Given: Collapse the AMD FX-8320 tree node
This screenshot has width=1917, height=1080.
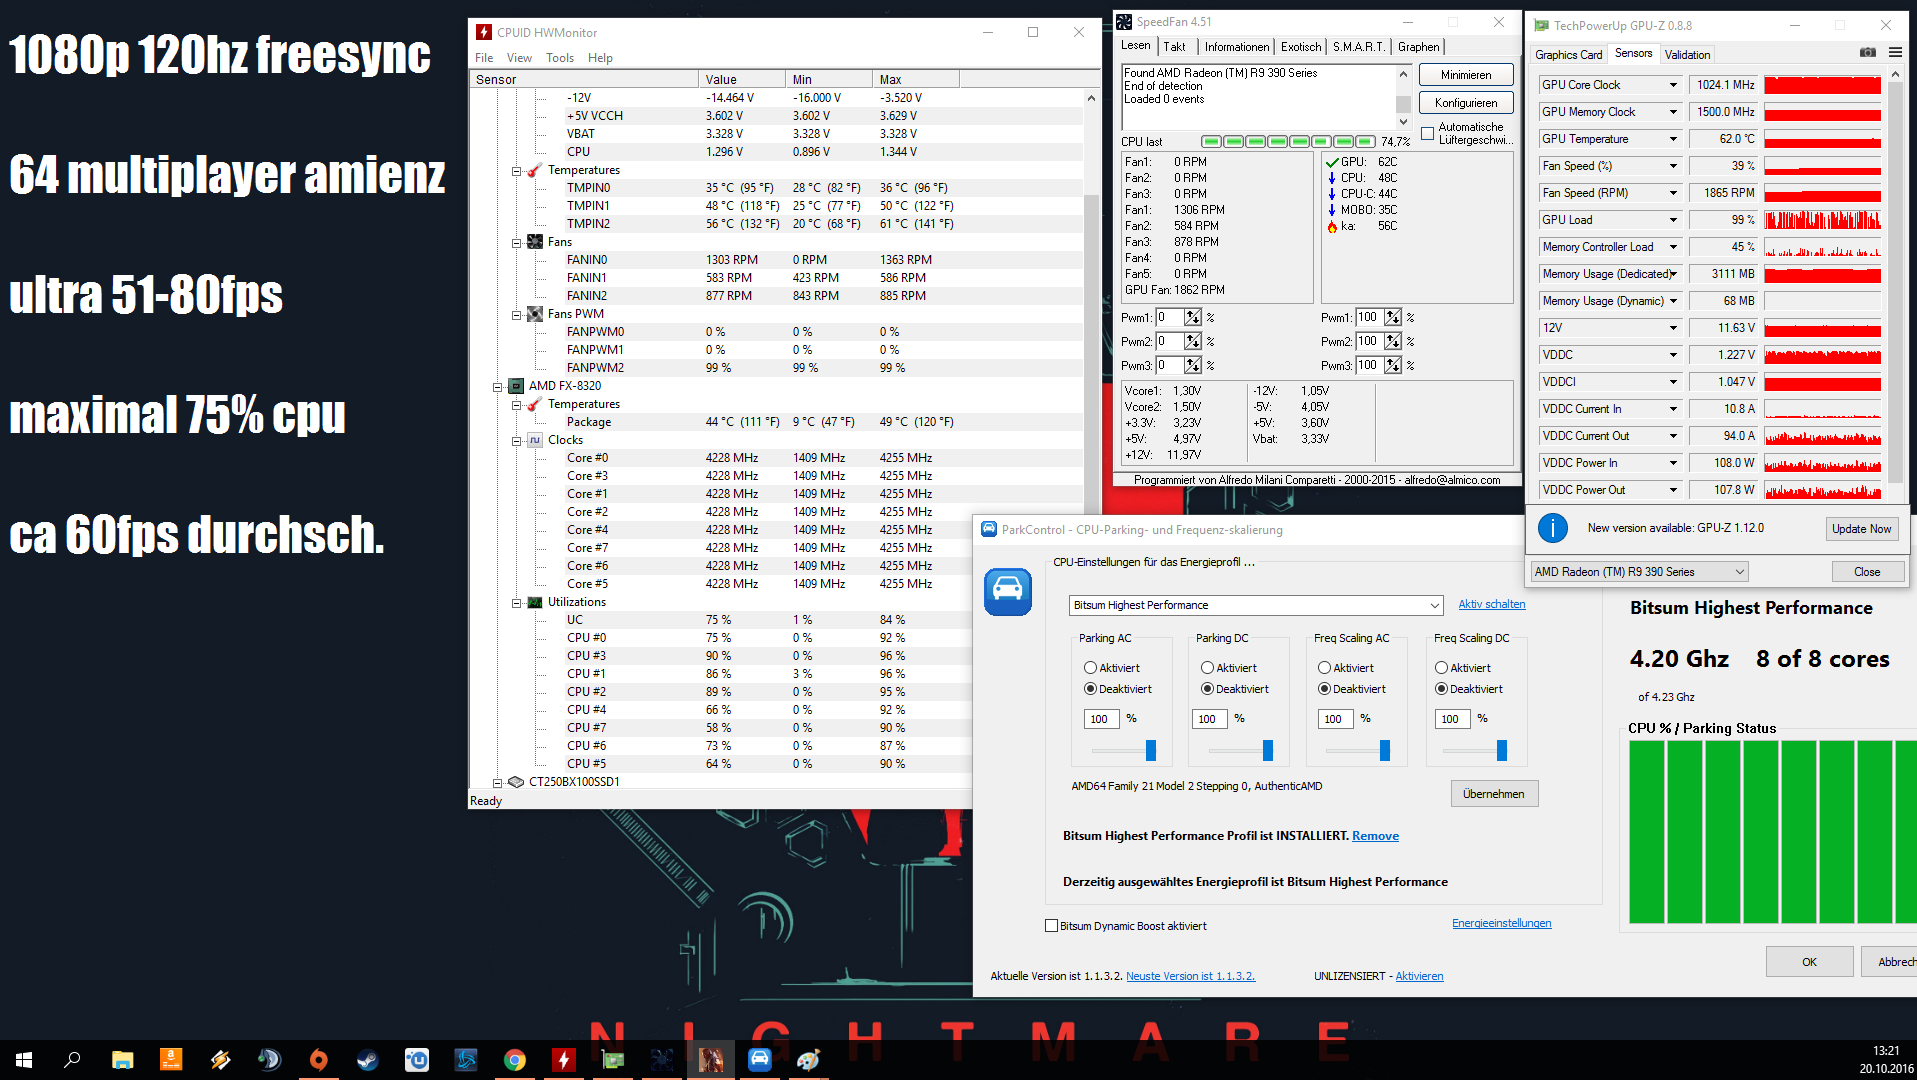Looking at the screenshot, I should pyautogui.click(x=497, y=386).
